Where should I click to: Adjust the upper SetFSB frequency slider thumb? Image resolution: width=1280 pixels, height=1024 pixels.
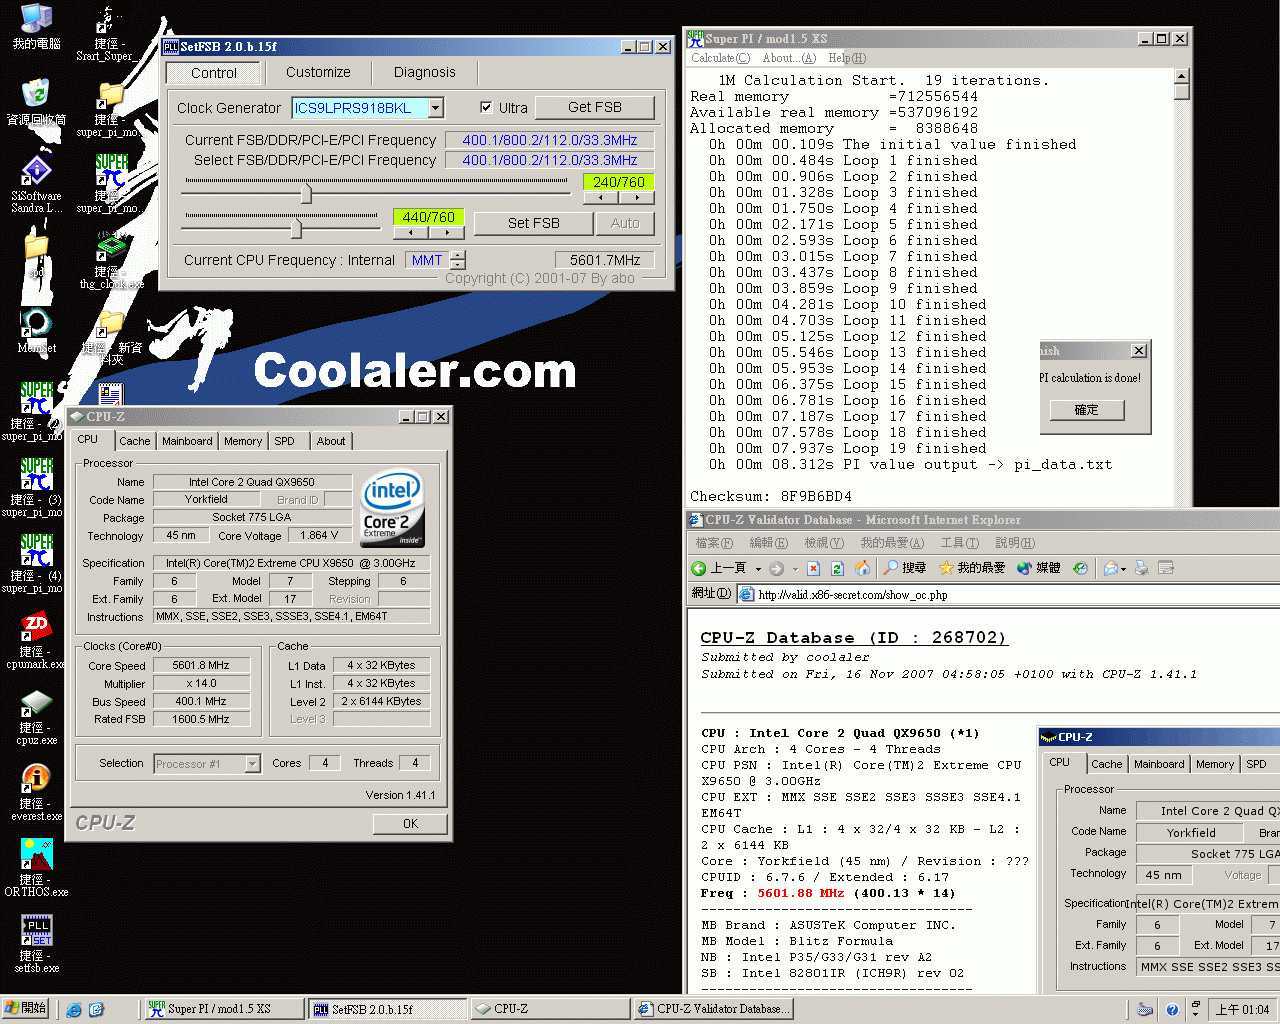(306, 193)
